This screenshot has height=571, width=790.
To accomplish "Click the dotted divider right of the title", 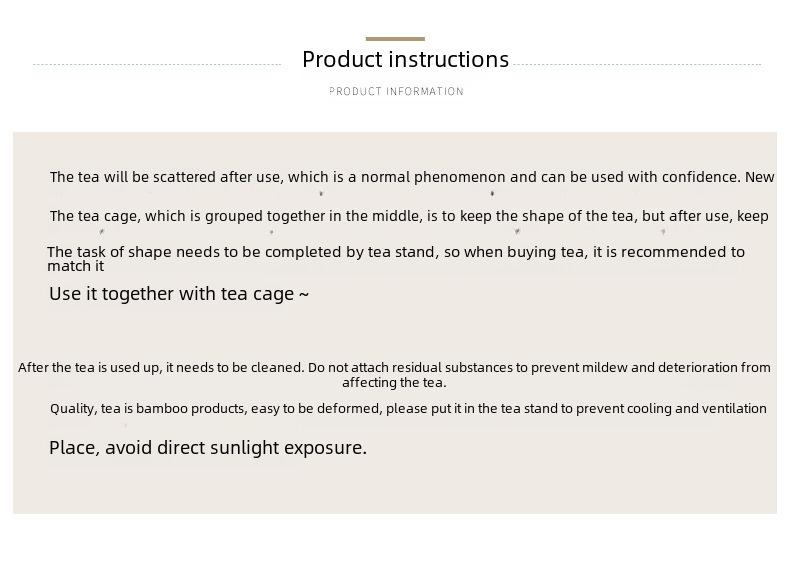I will pyautogui.click(x=638, y=65).
